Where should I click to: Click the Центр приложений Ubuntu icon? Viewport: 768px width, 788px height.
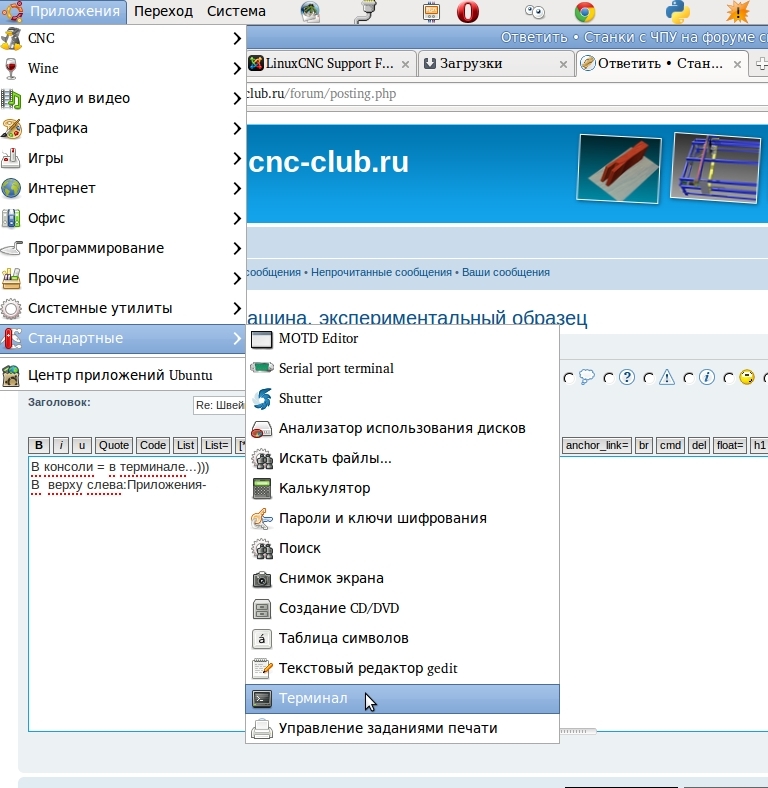coord(11,376)
